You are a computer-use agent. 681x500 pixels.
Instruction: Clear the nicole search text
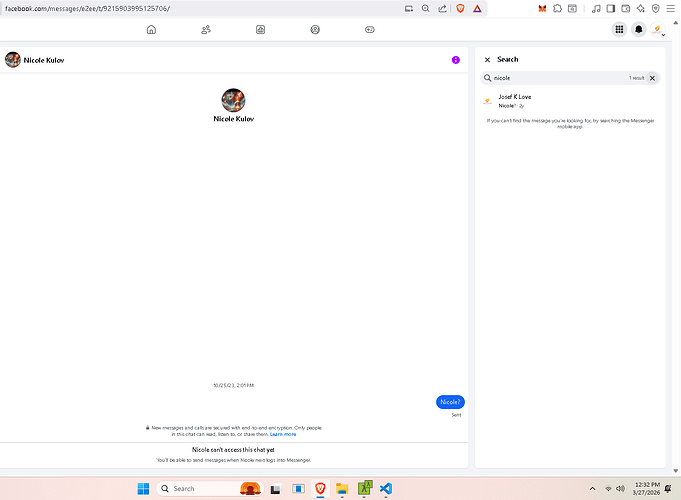[x=653, y=77]
